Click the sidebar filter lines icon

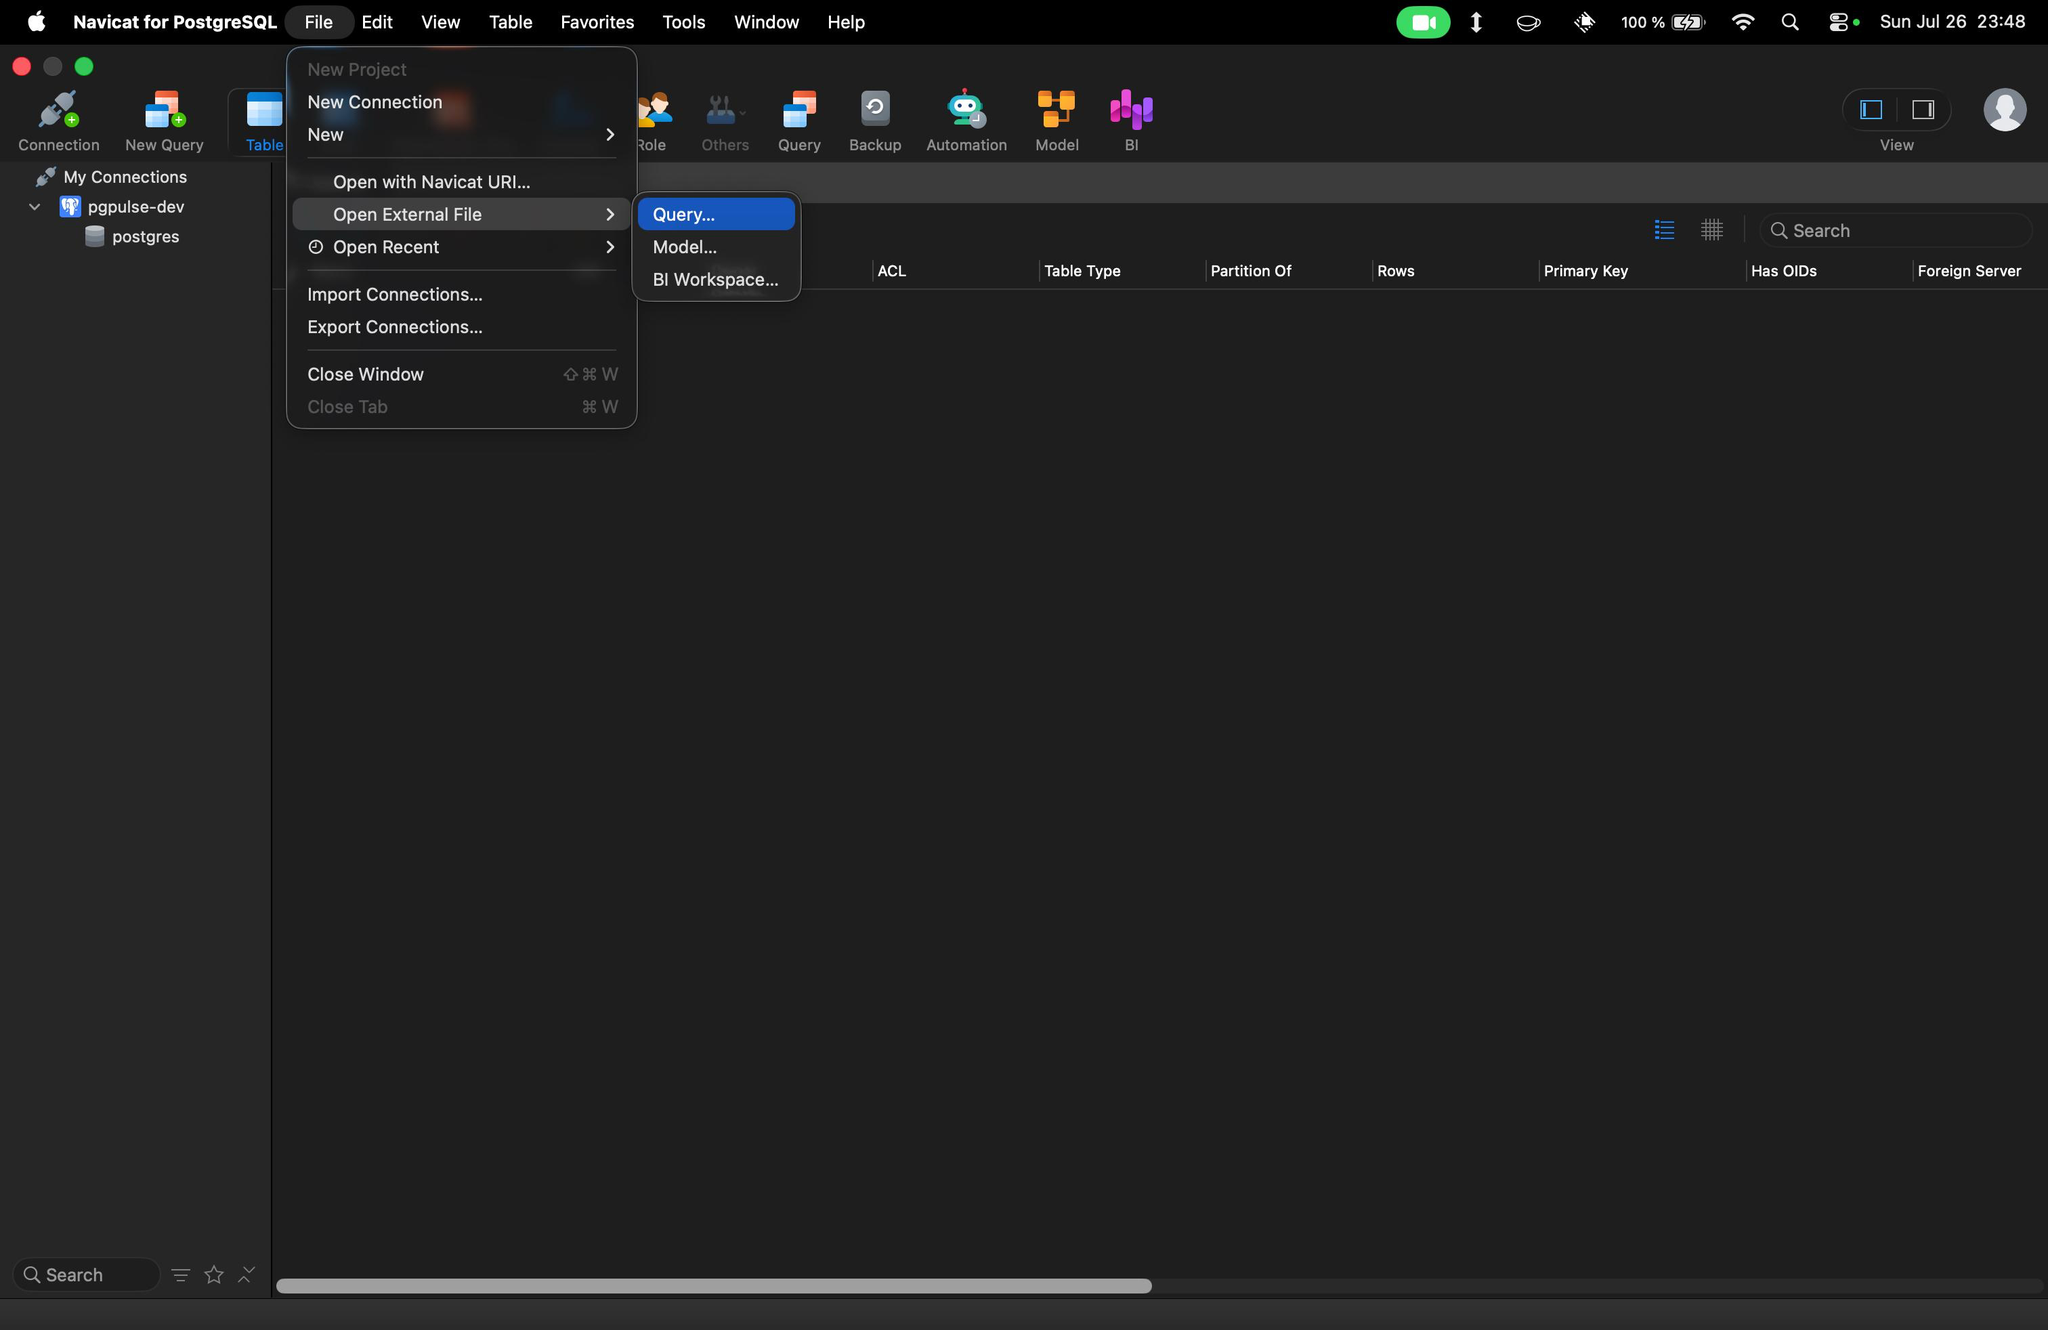click(x=180, y=1274)
